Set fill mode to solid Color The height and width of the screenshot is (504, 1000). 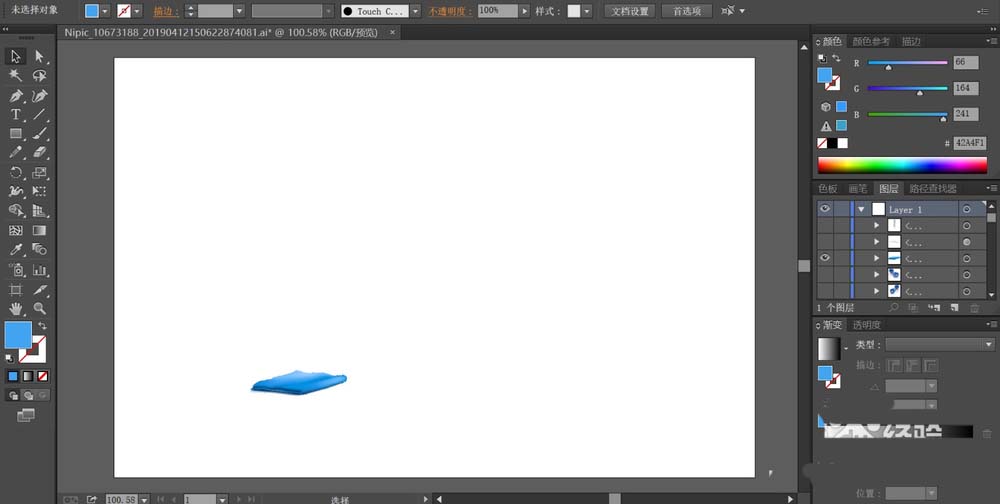[x=13, y=376]
